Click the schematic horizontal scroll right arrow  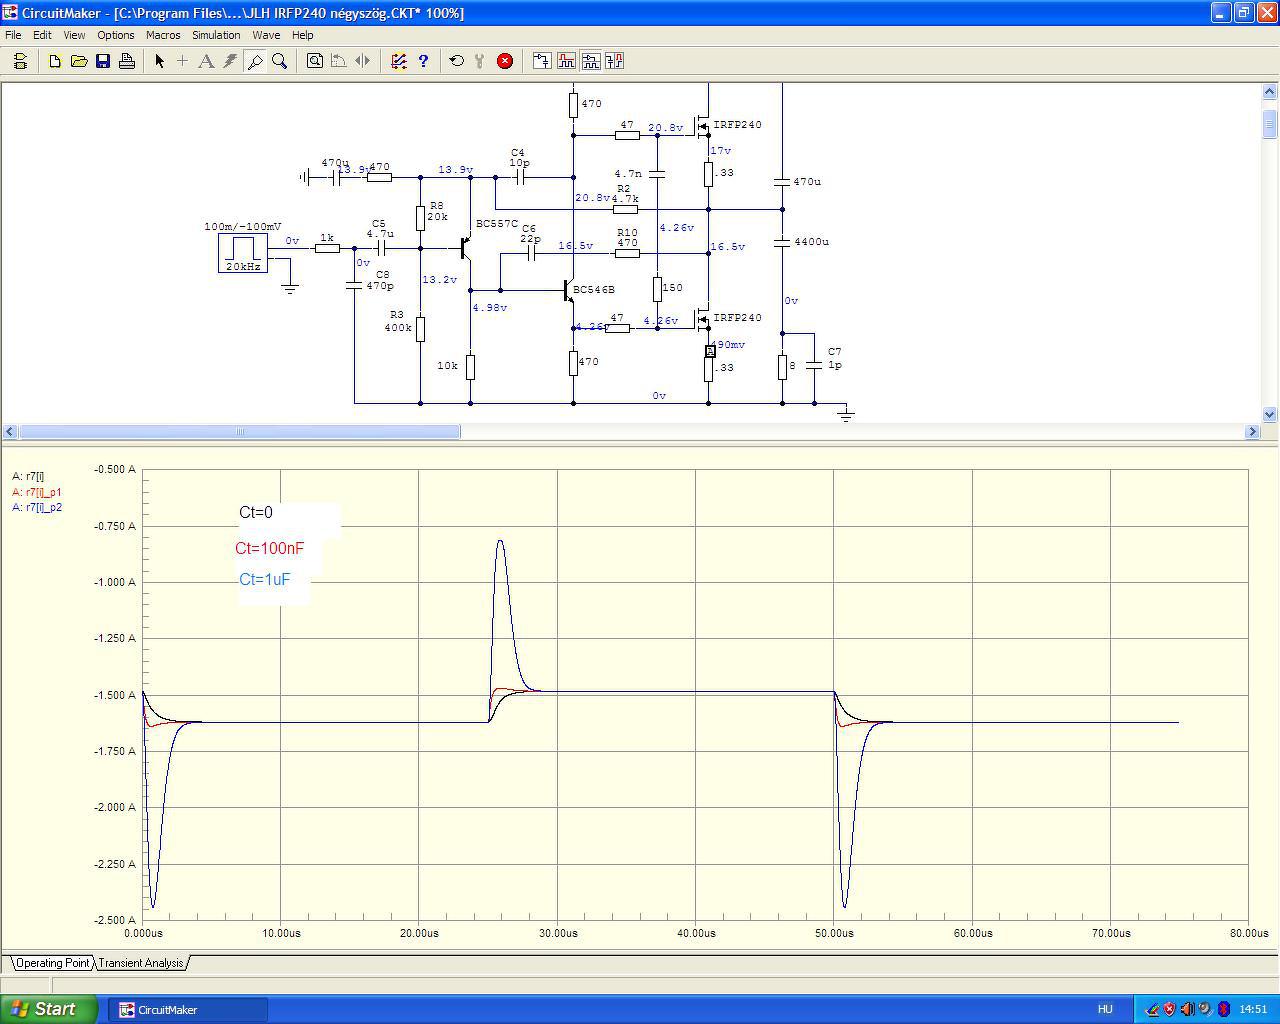pos(1252,432)
